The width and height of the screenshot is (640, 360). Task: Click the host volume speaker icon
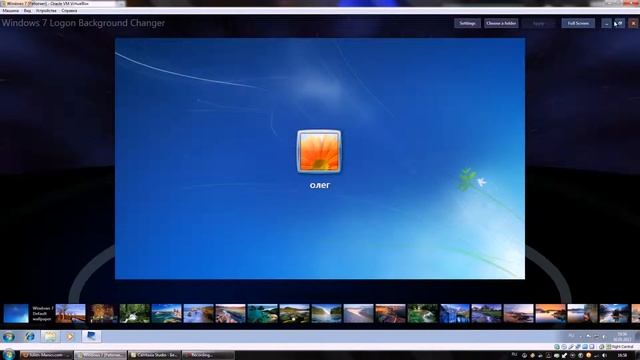click(x=604, y=356)
